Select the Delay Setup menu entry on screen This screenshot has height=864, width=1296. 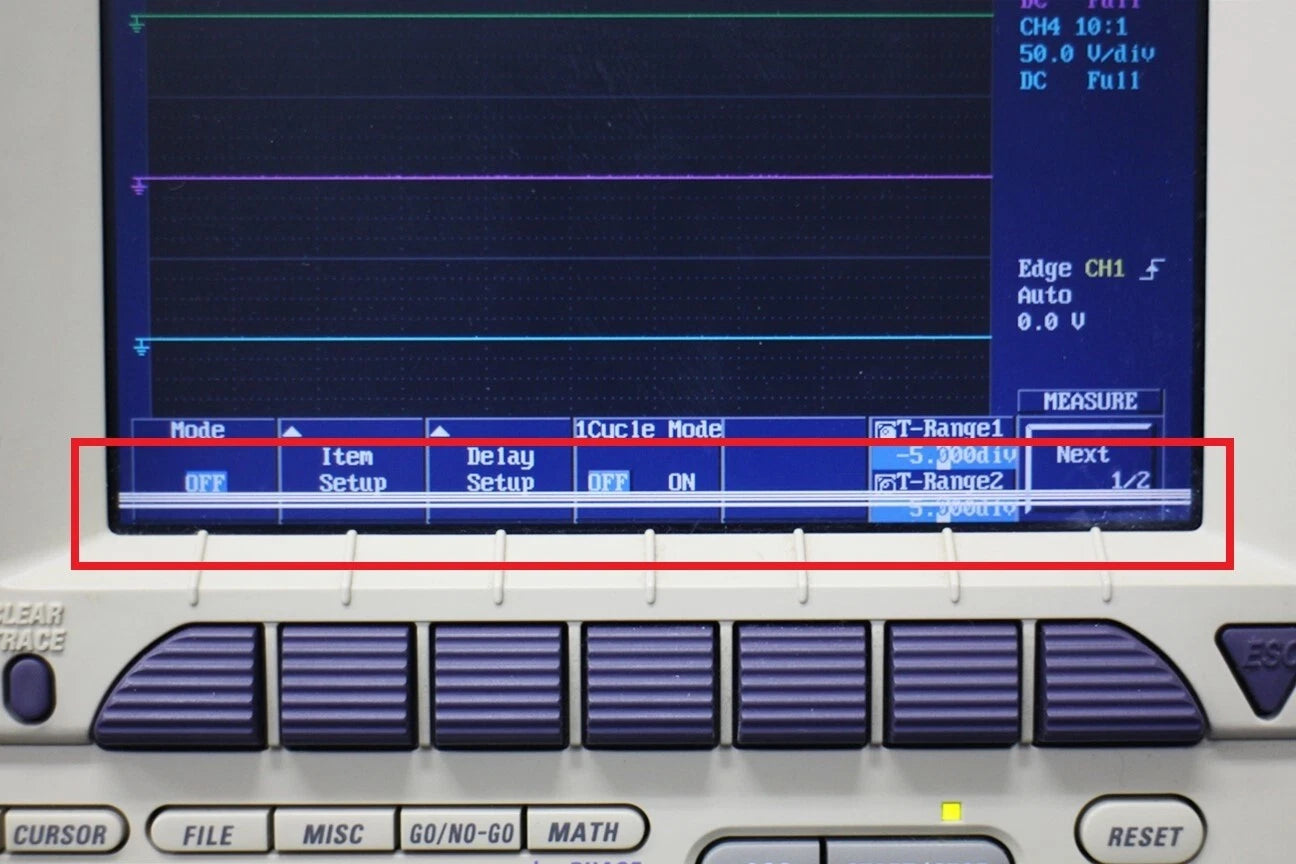tap(499, 470)
